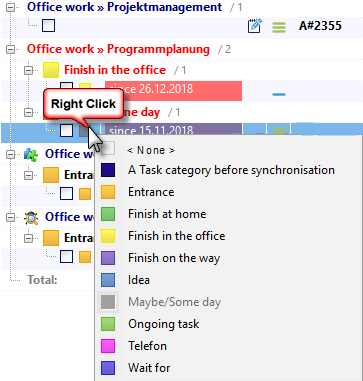This screenshot has height=381, width=363.
Task: Check the task box under the last Entrance group
Action: click(x=66, y=256)
